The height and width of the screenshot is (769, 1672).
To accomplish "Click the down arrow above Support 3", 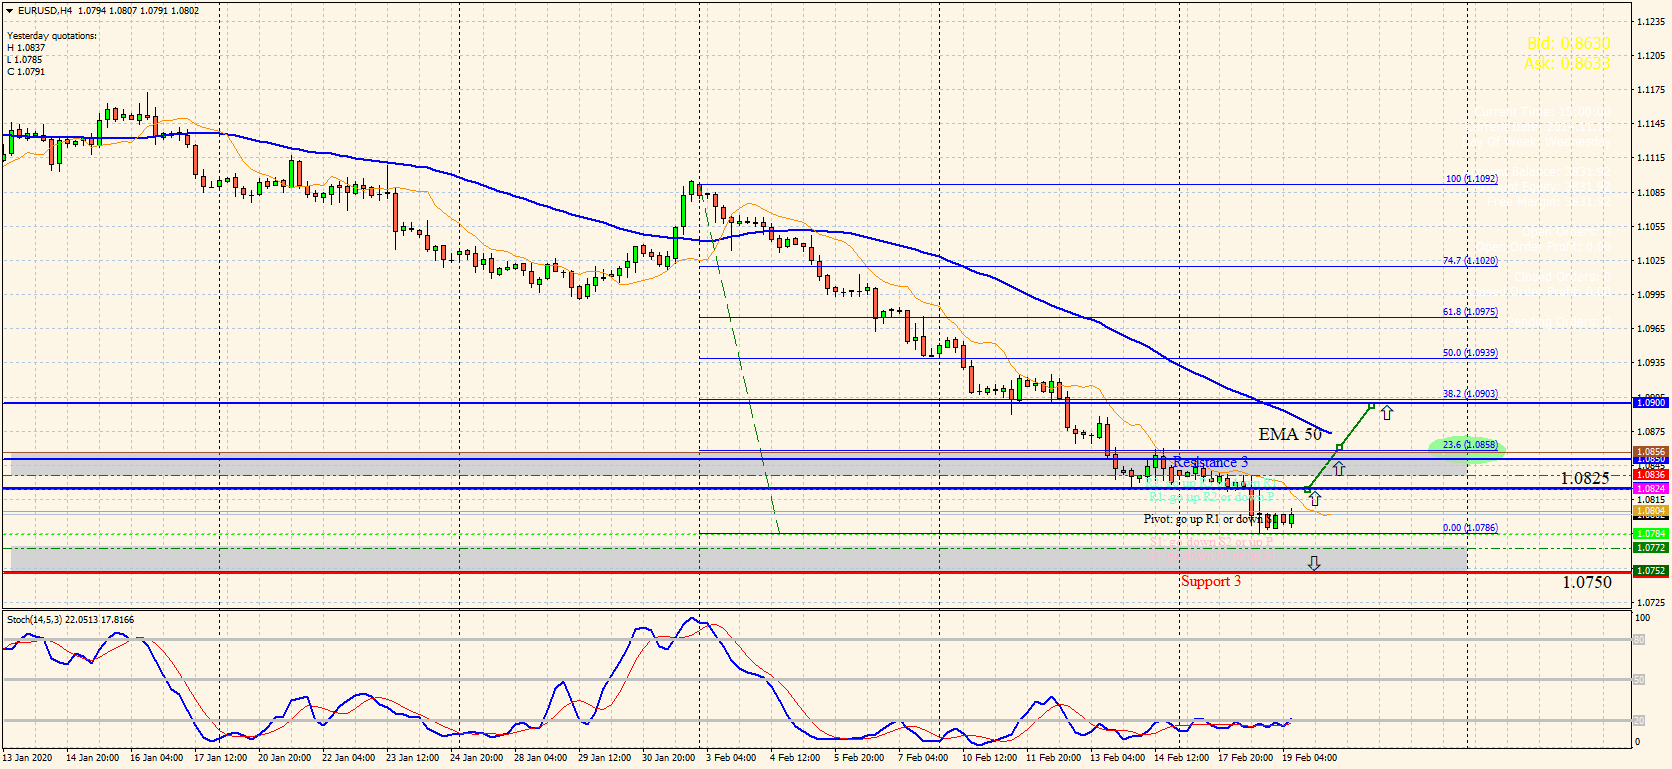I will coord(1314,563).
